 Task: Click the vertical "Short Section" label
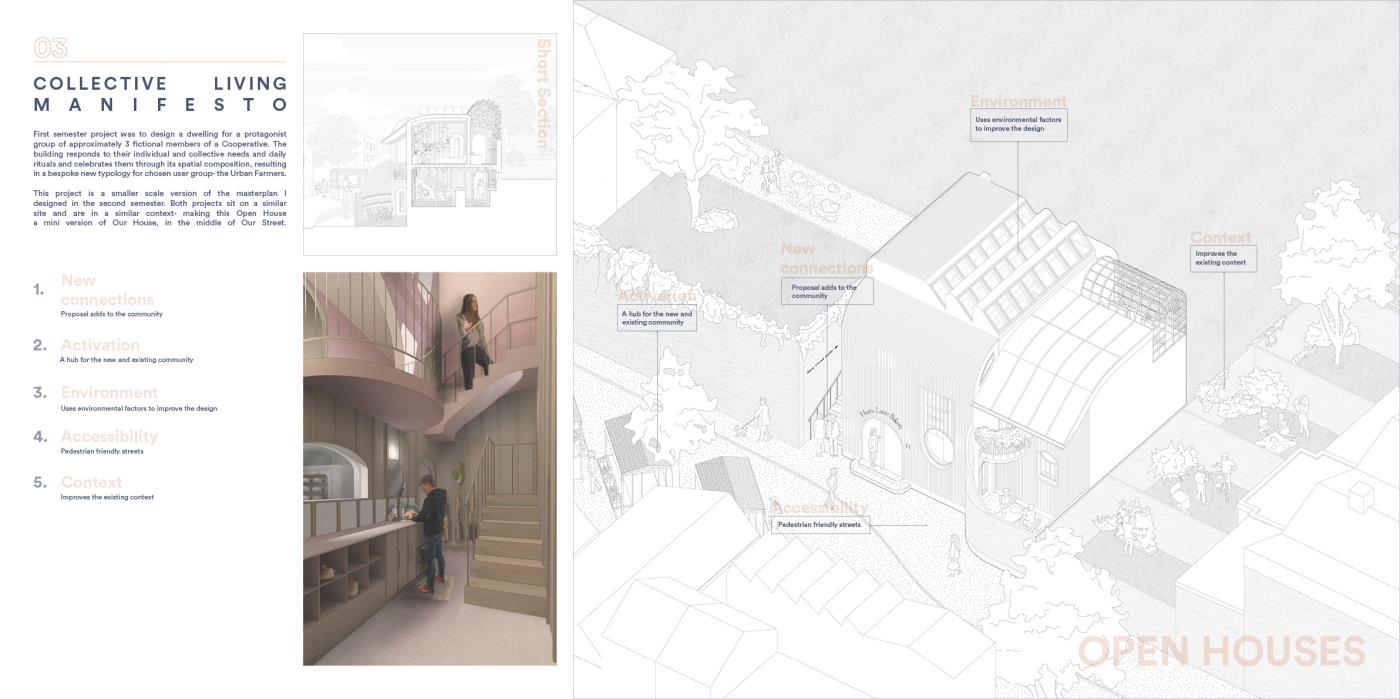[544, 94]
